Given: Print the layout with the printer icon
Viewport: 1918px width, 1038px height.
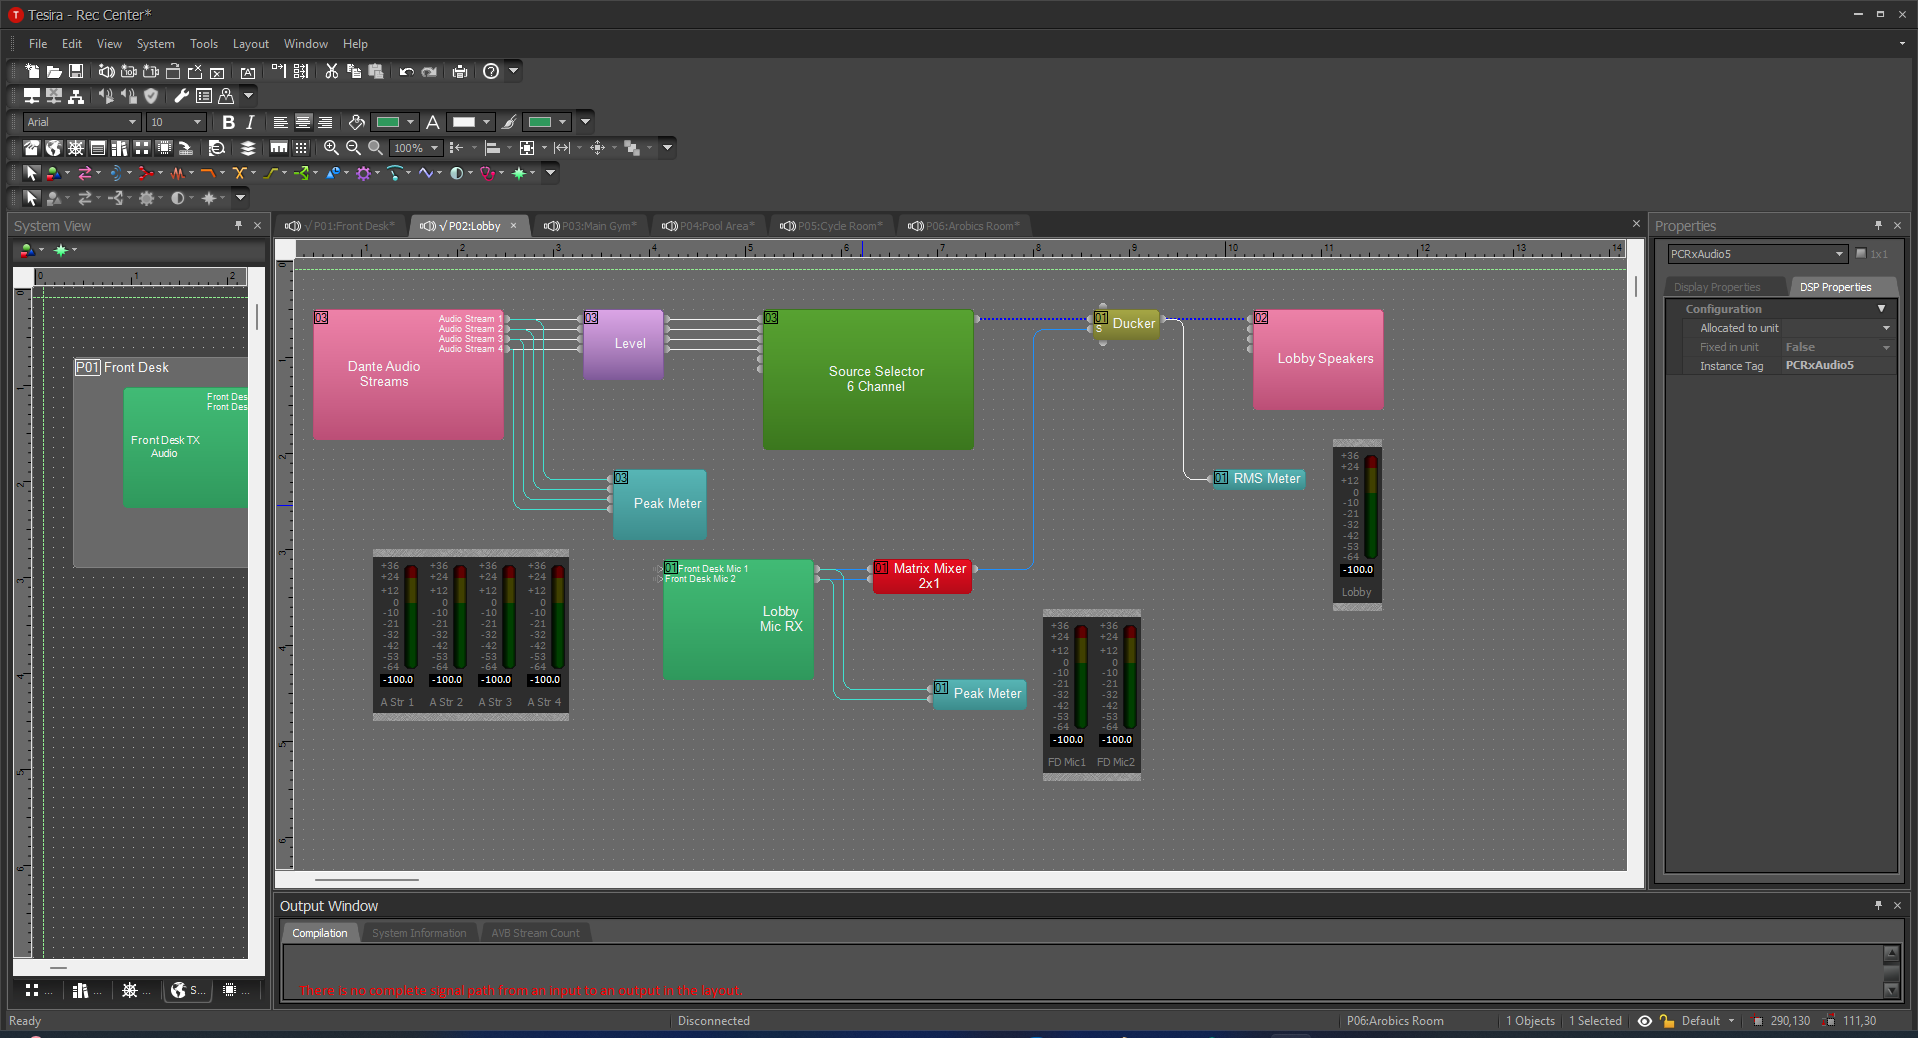Looking at the screenshot, I should [460, 71].
